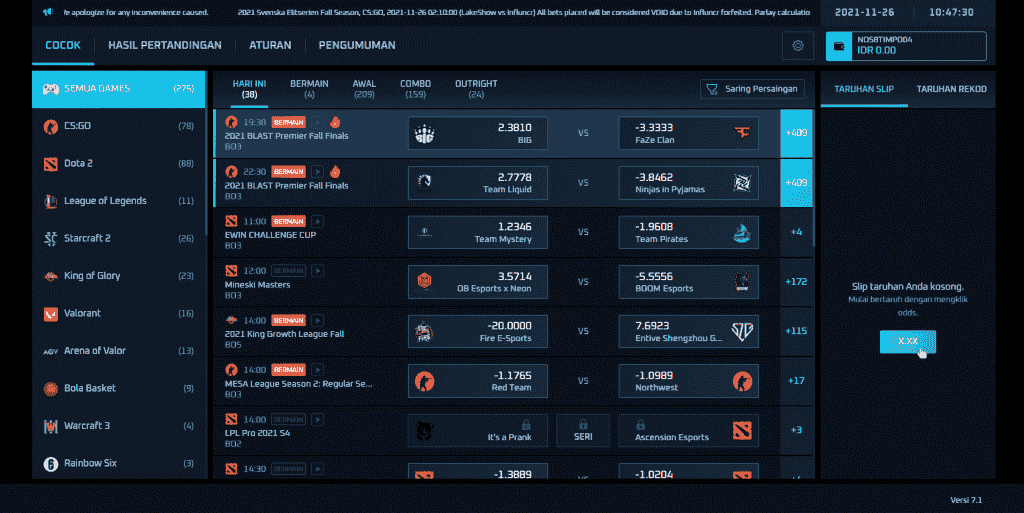Select King of Glory category

click(119, 276)
